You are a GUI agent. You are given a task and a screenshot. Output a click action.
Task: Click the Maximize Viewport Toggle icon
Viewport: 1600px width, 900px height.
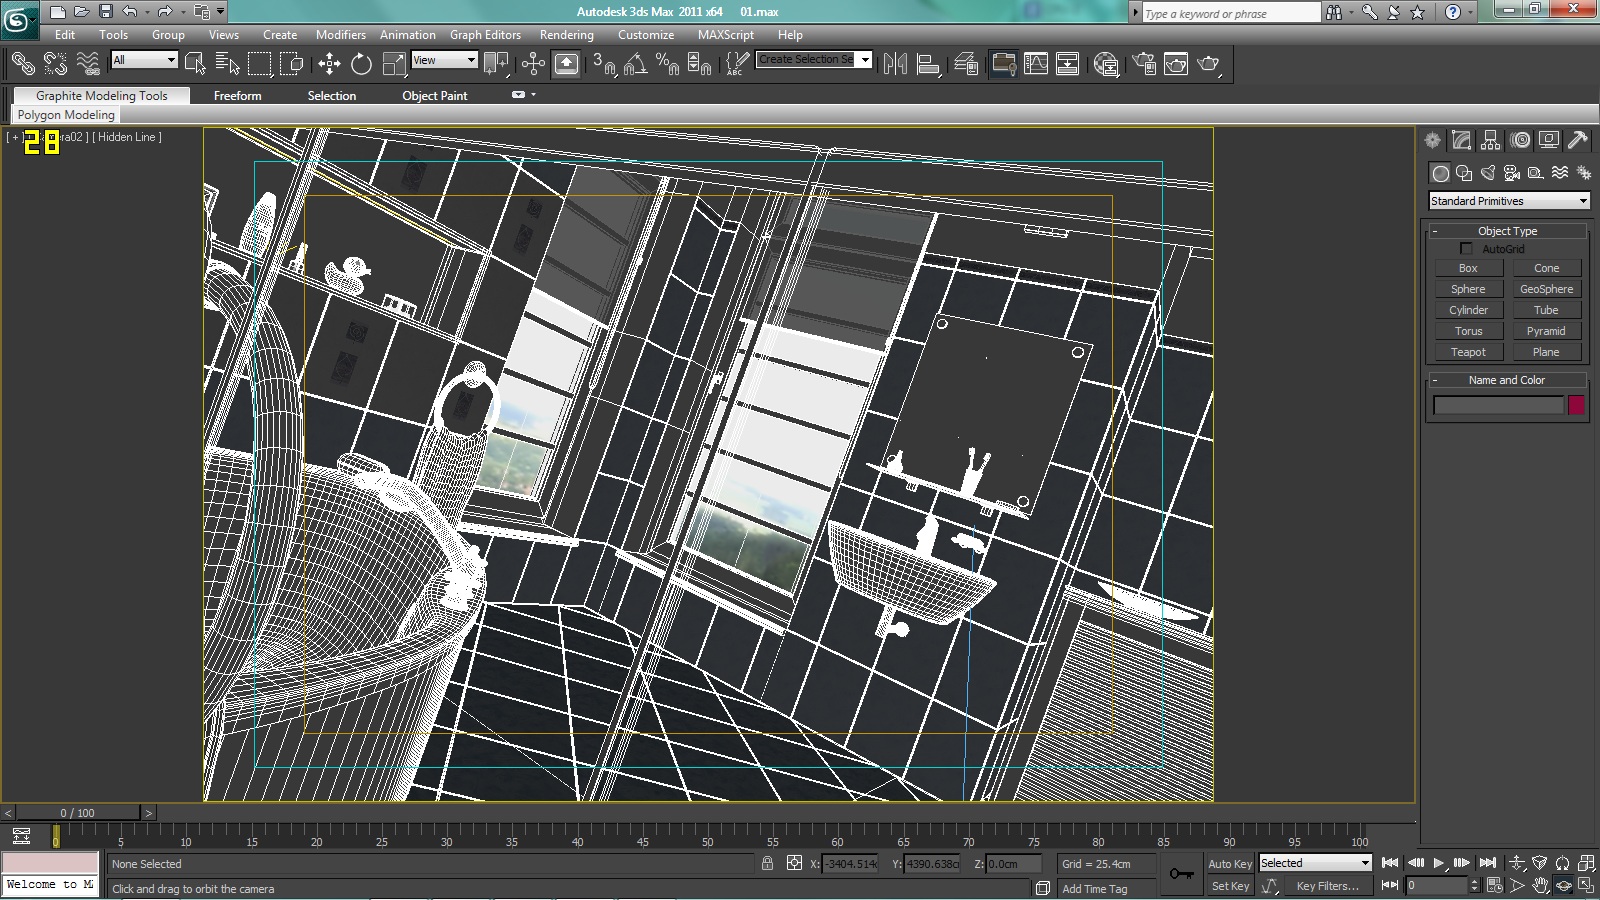[1586, 886]
